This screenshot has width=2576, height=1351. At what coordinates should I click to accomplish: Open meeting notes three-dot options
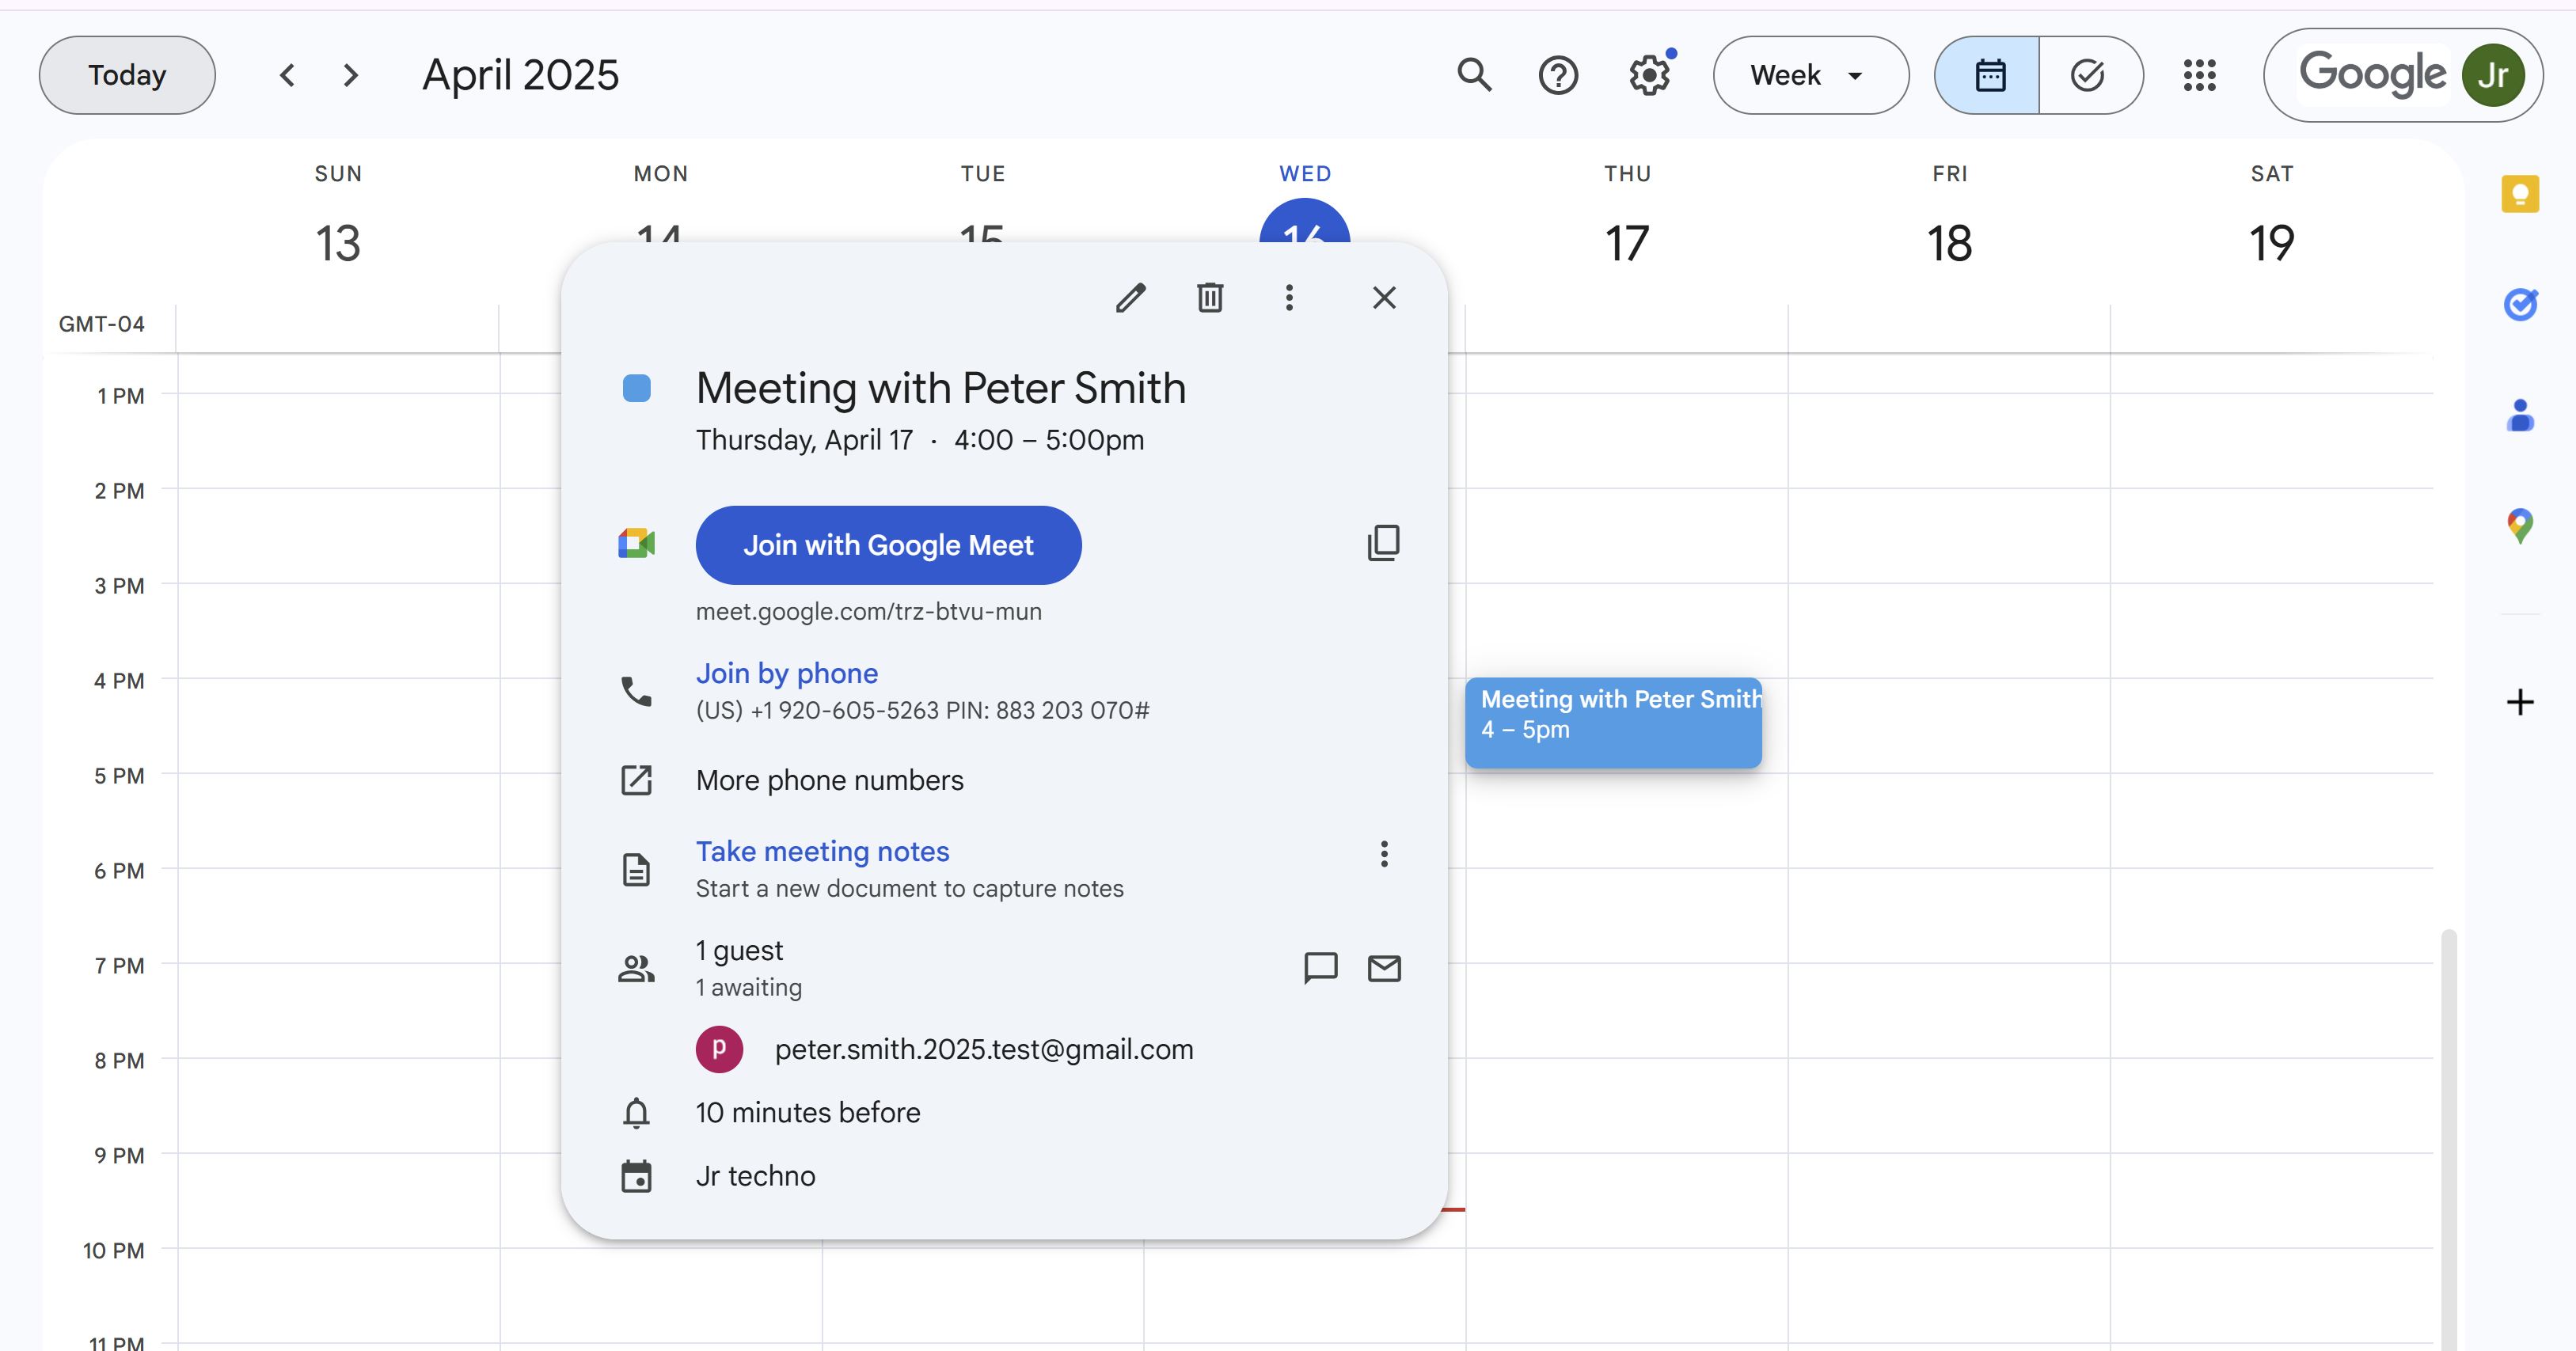(x=1384, y=853)
